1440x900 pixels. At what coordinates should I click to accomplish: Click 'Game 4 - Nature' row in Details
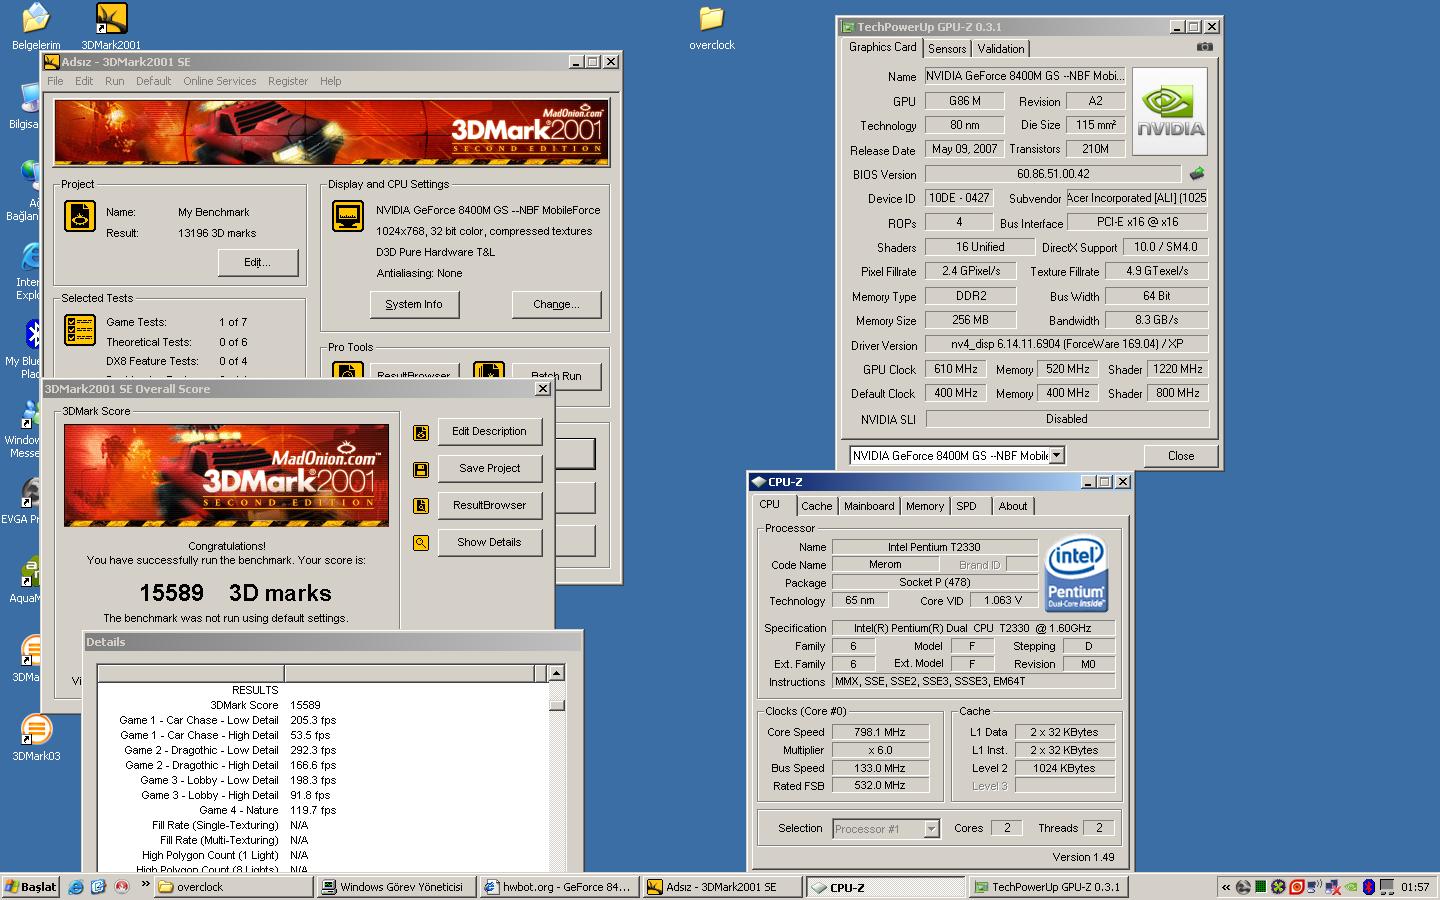point(324,810)
